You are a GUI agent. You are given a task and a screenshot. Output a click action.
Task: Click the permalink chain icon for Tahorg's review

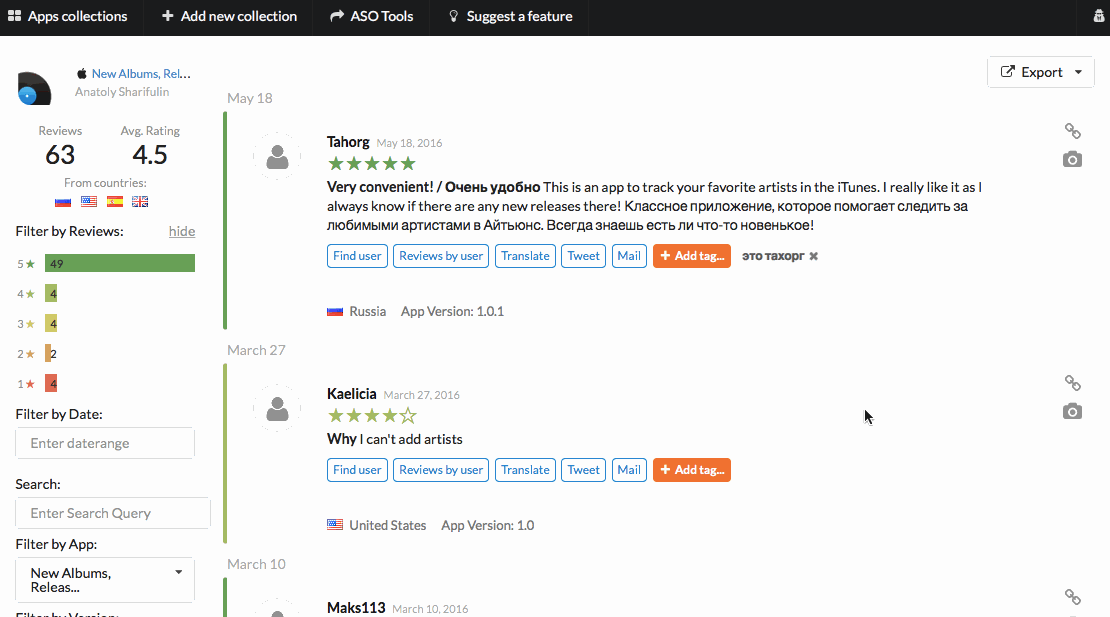[x=1072, y=131]
